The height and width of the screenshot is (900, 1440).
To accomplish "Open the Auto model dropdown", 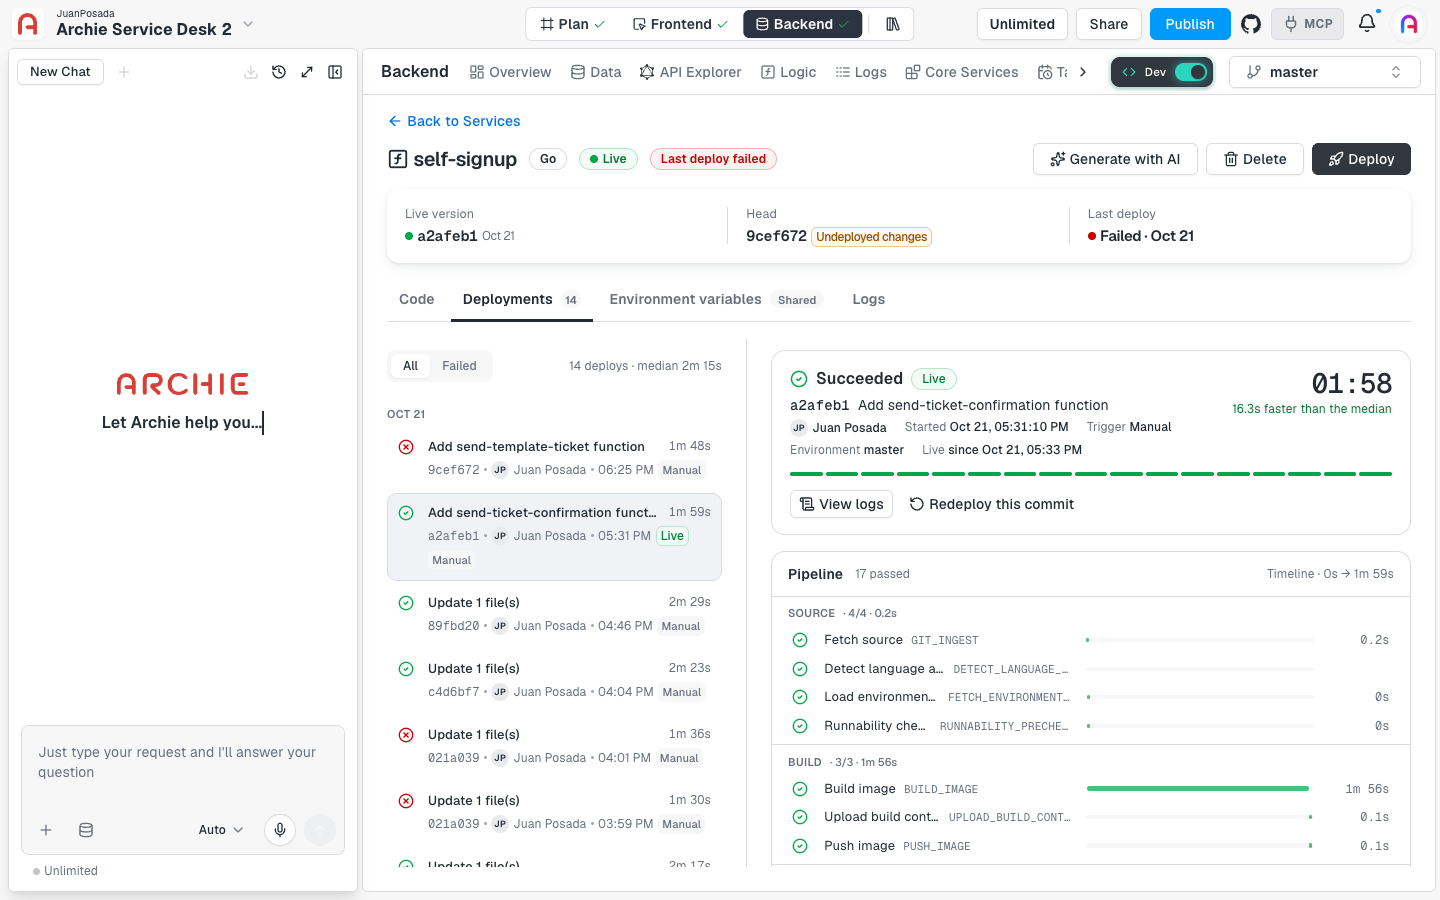I will (221, 830).
